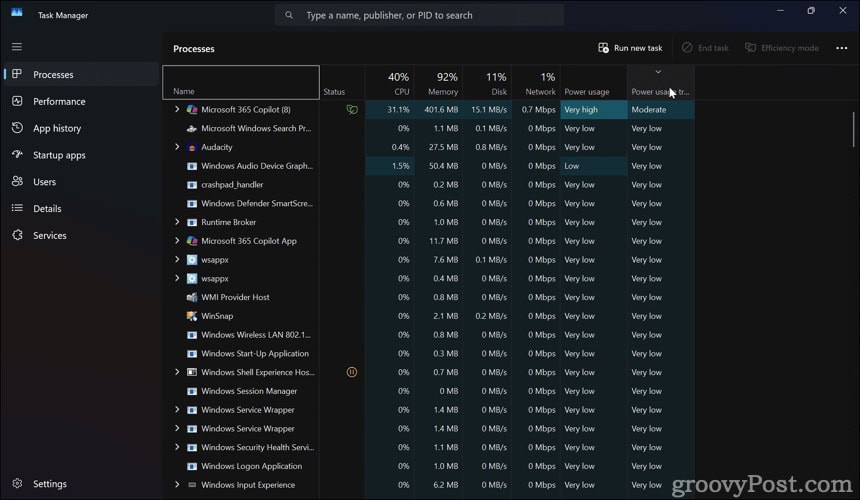Click the 15.1 MB/s disk cell
The image size is (860, 500).
point(488,110)
